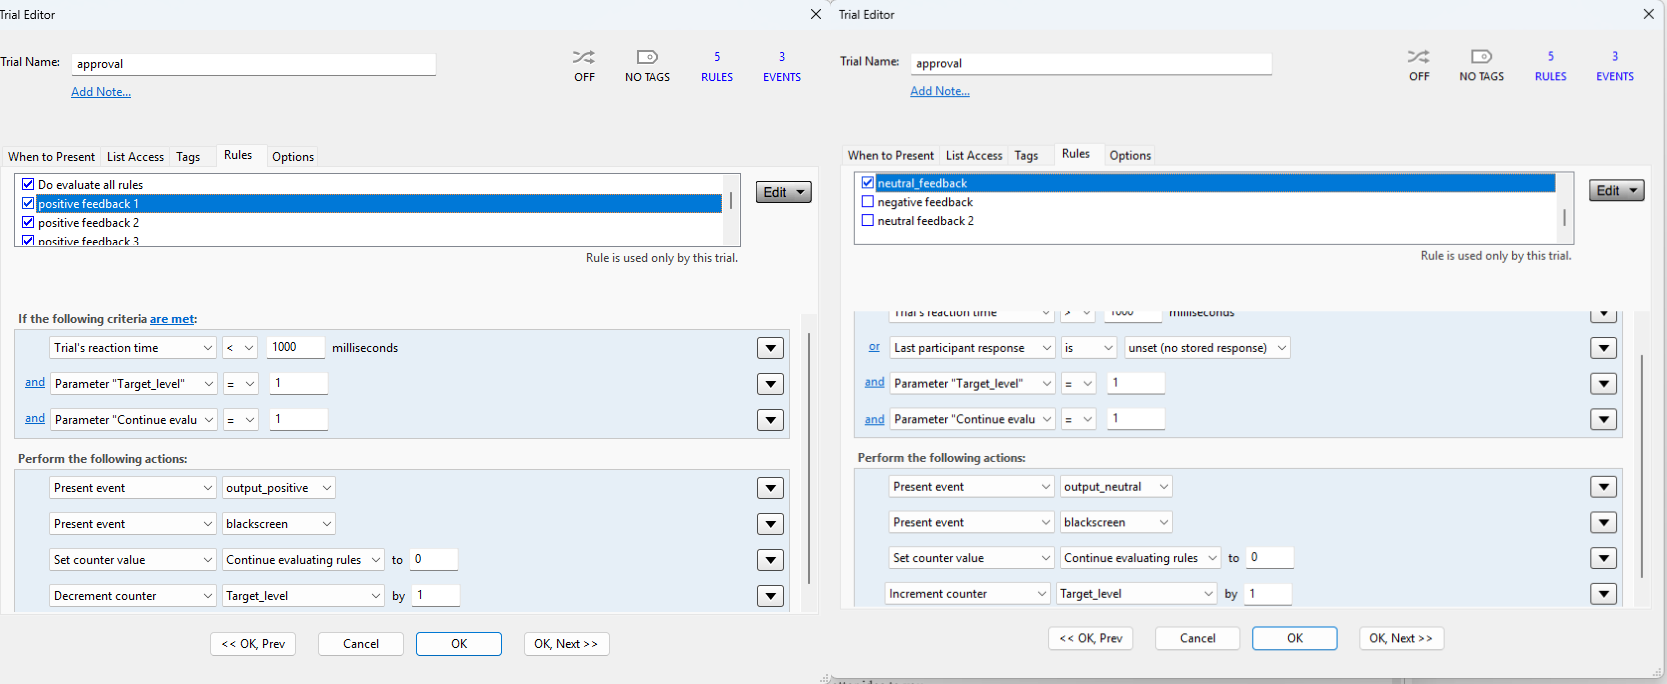This screenshot has width=1667, height=684.
Task: Click the NO TAGS icon in left editor
Action: [647, 58]
